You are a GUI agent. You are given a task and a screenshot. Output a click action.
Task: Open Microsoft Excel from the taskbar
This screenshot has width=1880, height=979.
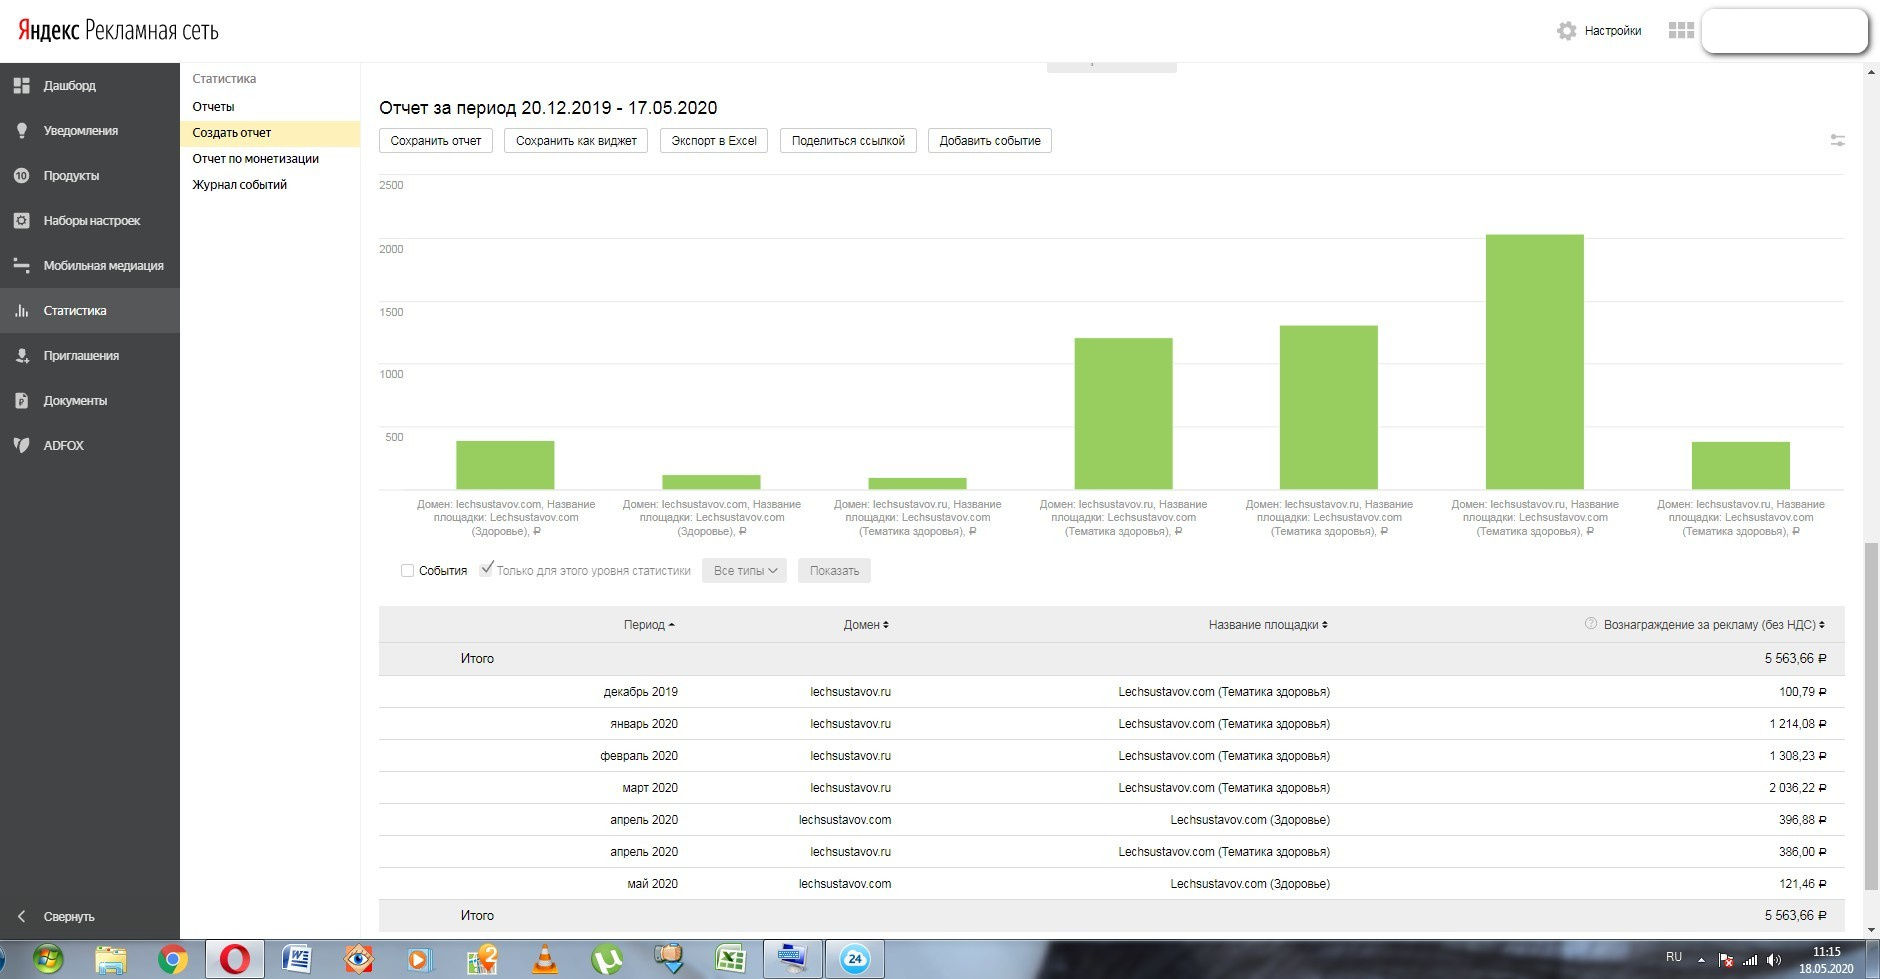(731, 960)
